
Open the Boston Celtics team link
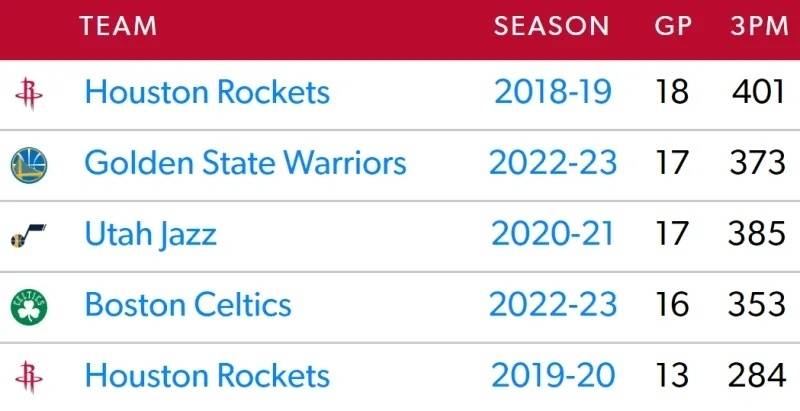188,305
